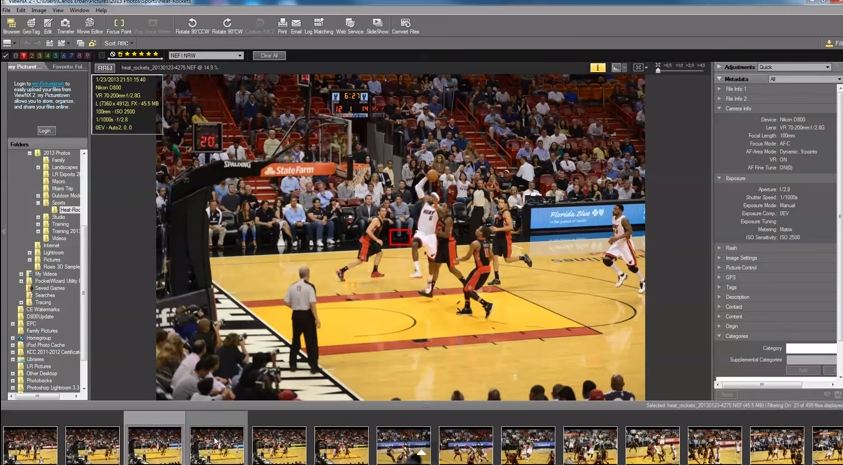Open the Image menu
Screen dimensions: 843x465
39,10
